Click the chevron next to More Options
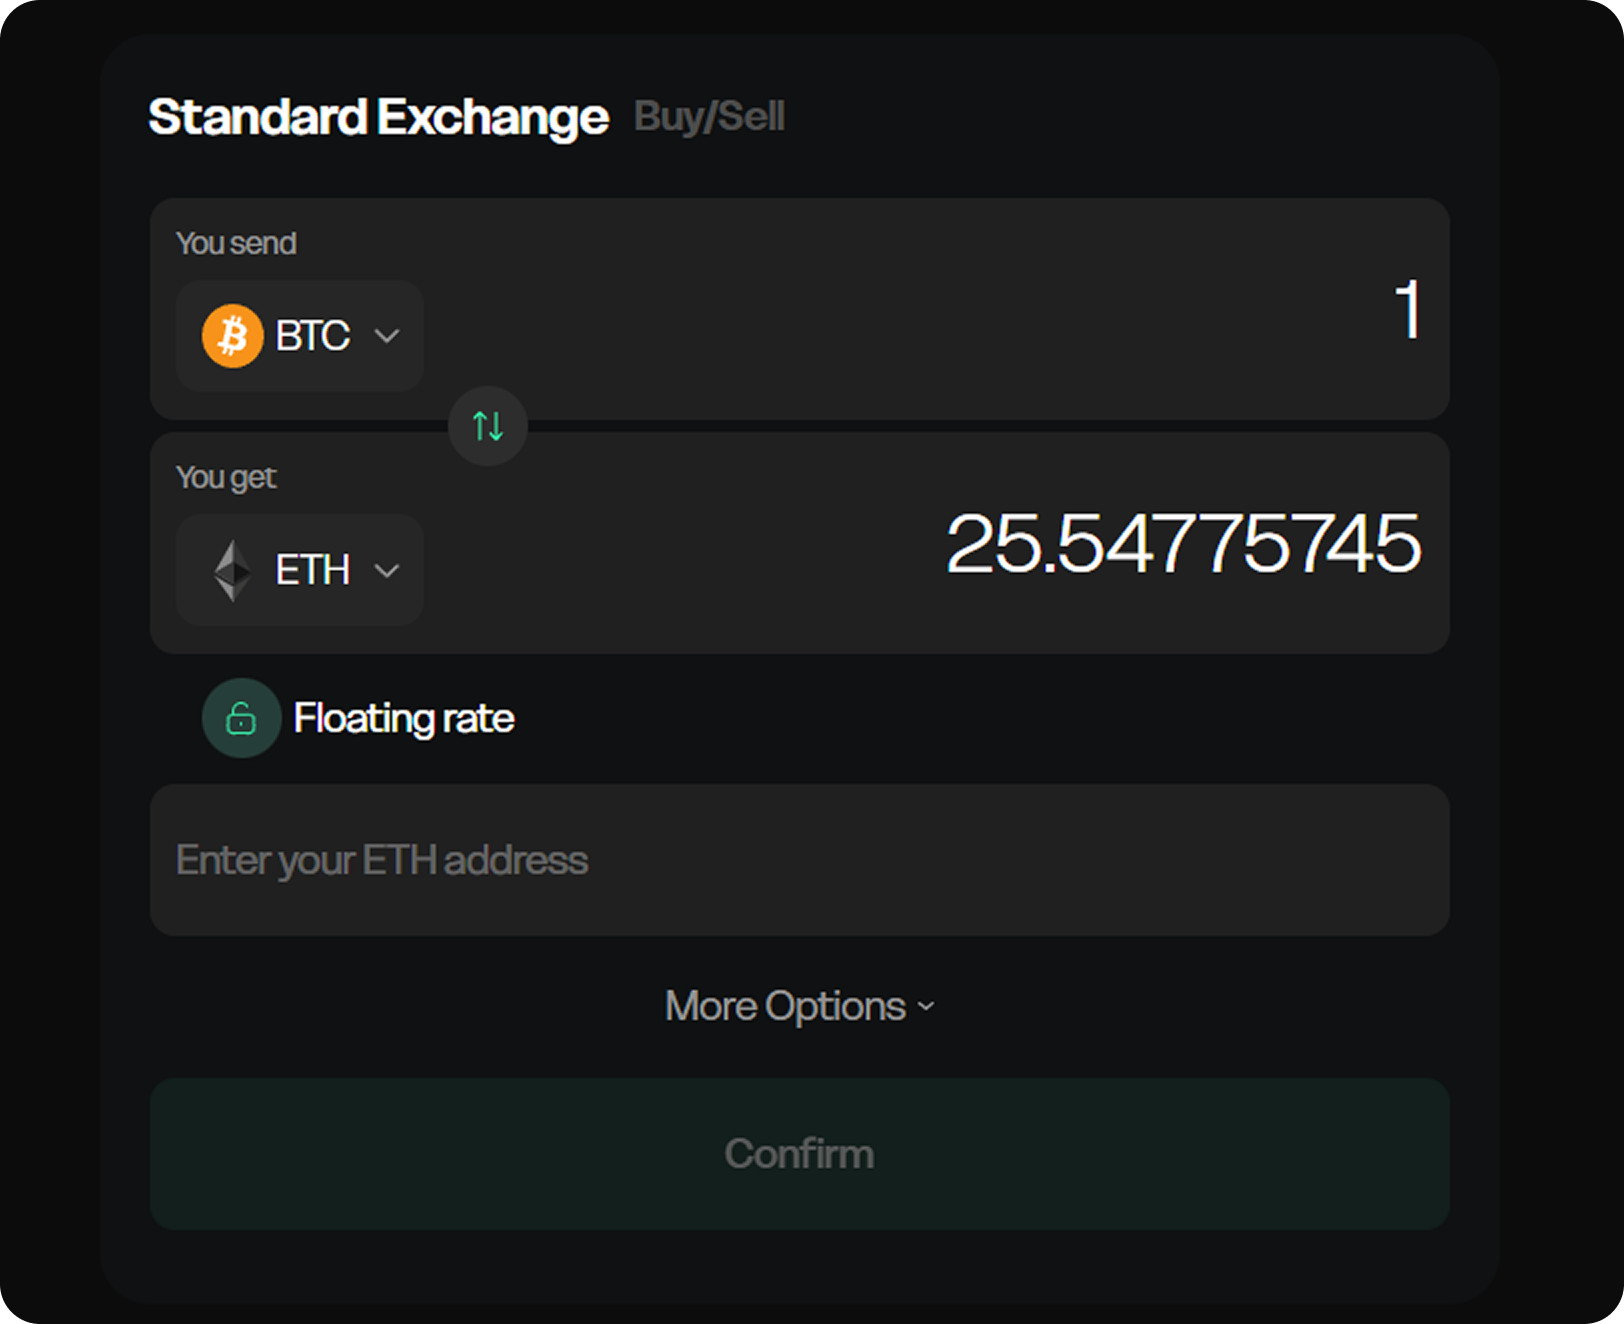 (926, 1006)
